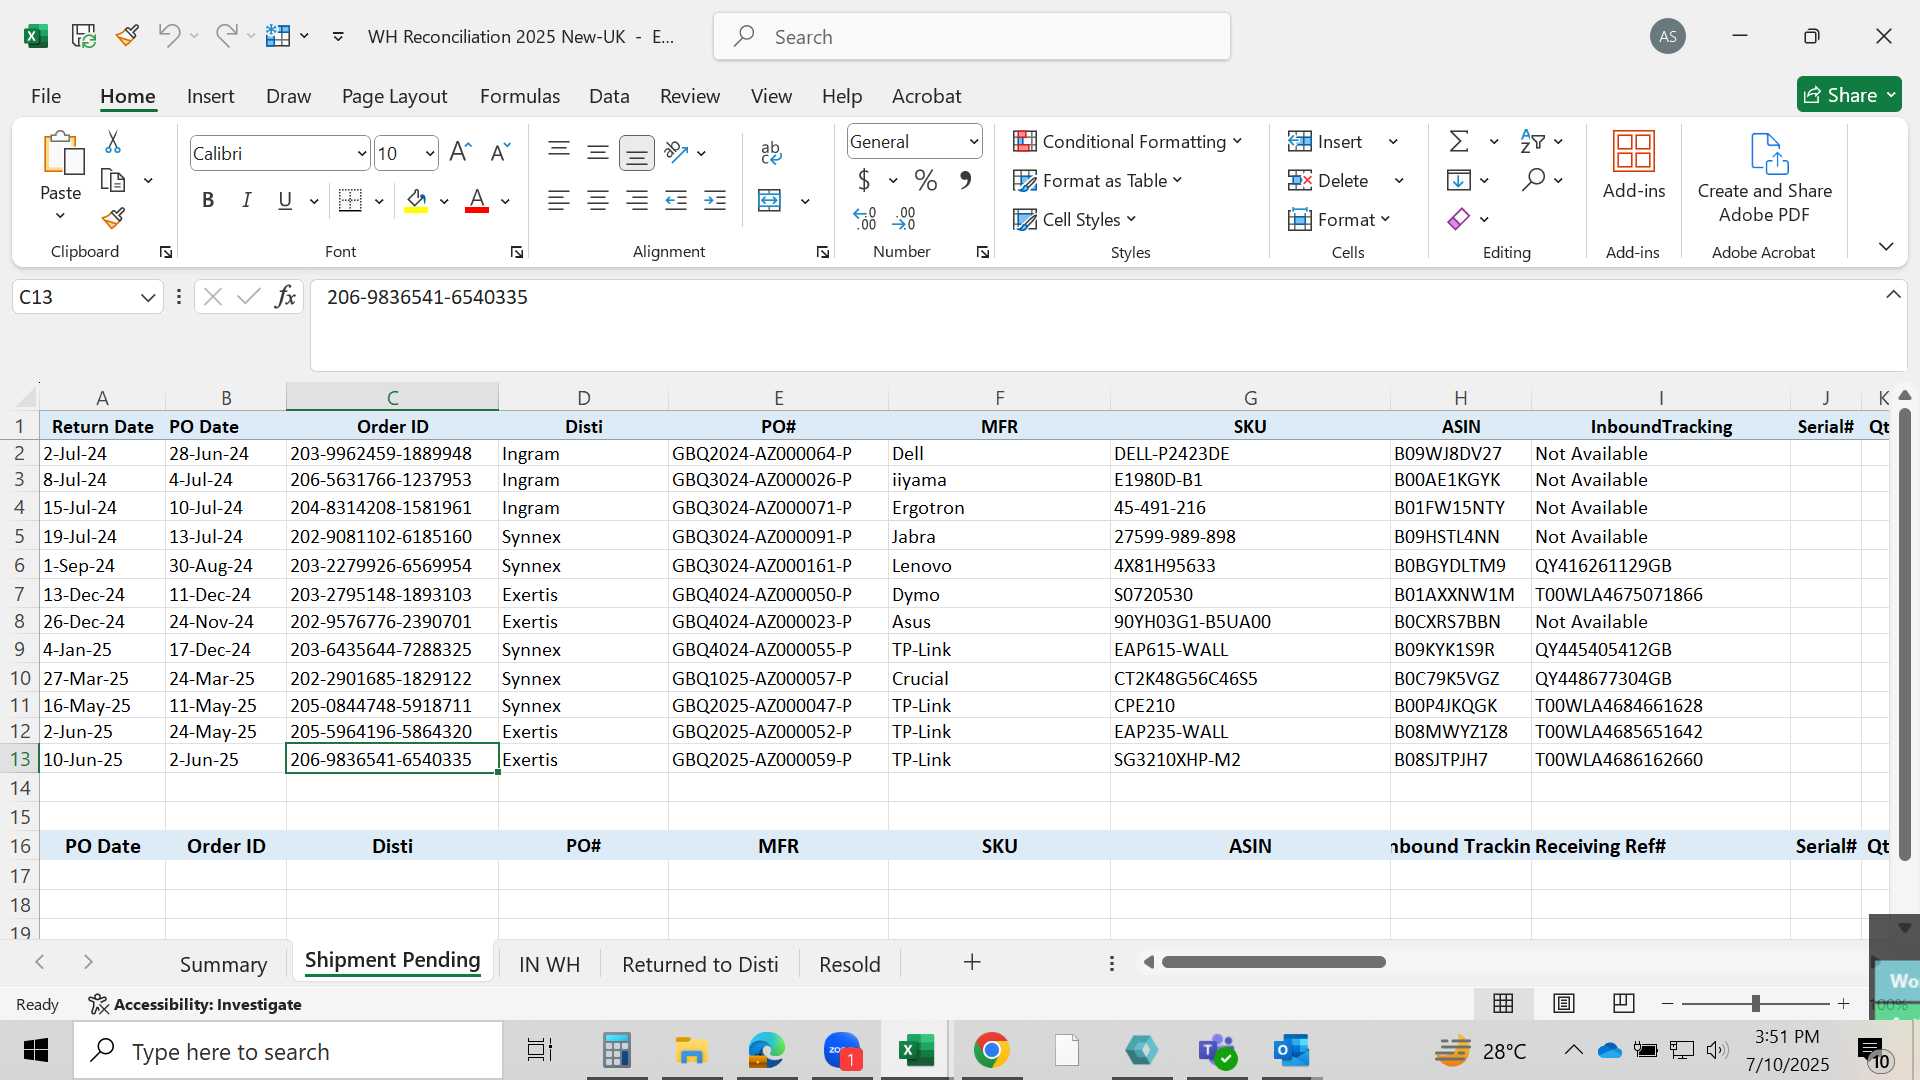Click the Search box in title bar
The image size is (1920, 1080).
pyautogui.click(x=971, y=37)
